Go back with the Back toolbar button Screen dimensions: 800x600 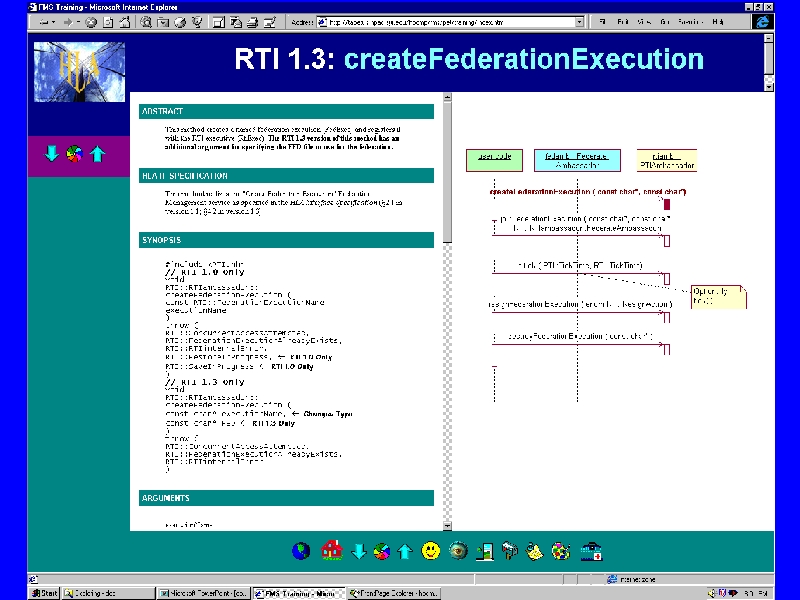point(43,22)
